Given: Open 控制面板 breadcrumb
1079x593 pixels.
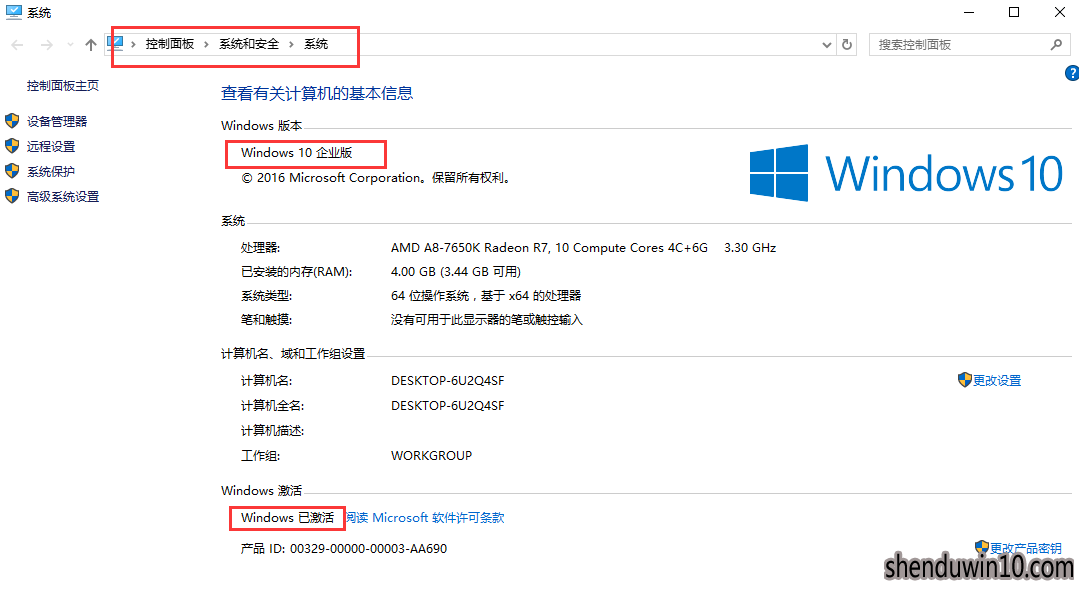Looking at the screenshot, I should coord(170,44).
